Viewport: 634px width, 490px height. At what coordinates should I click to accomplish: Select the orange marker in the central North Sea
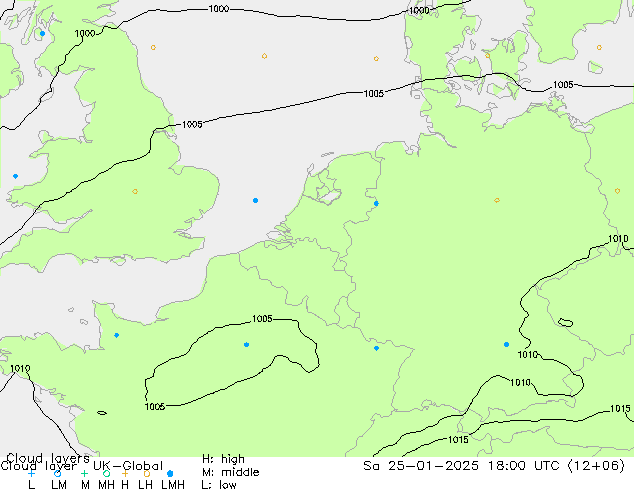264,56
